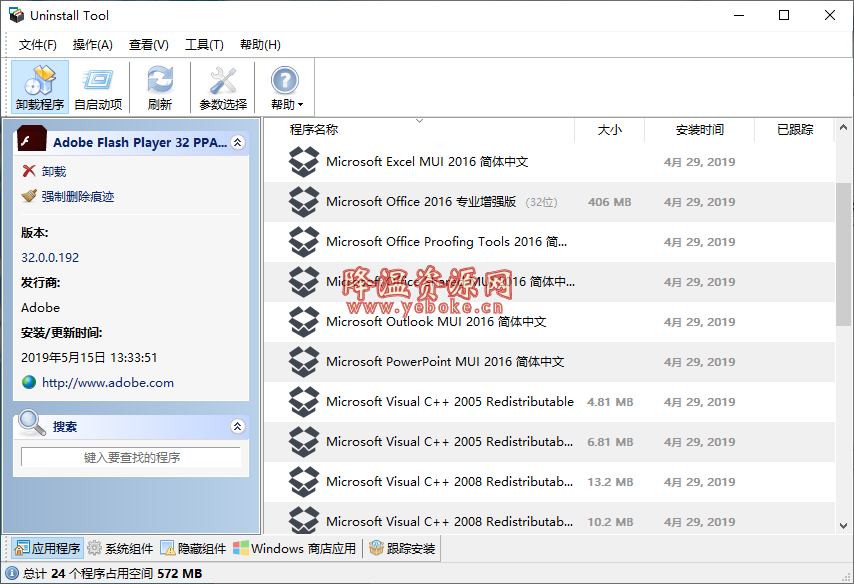854x584 pixels.
Task: Open the 工具(T) menu
Action: click(x=204, y=45)
